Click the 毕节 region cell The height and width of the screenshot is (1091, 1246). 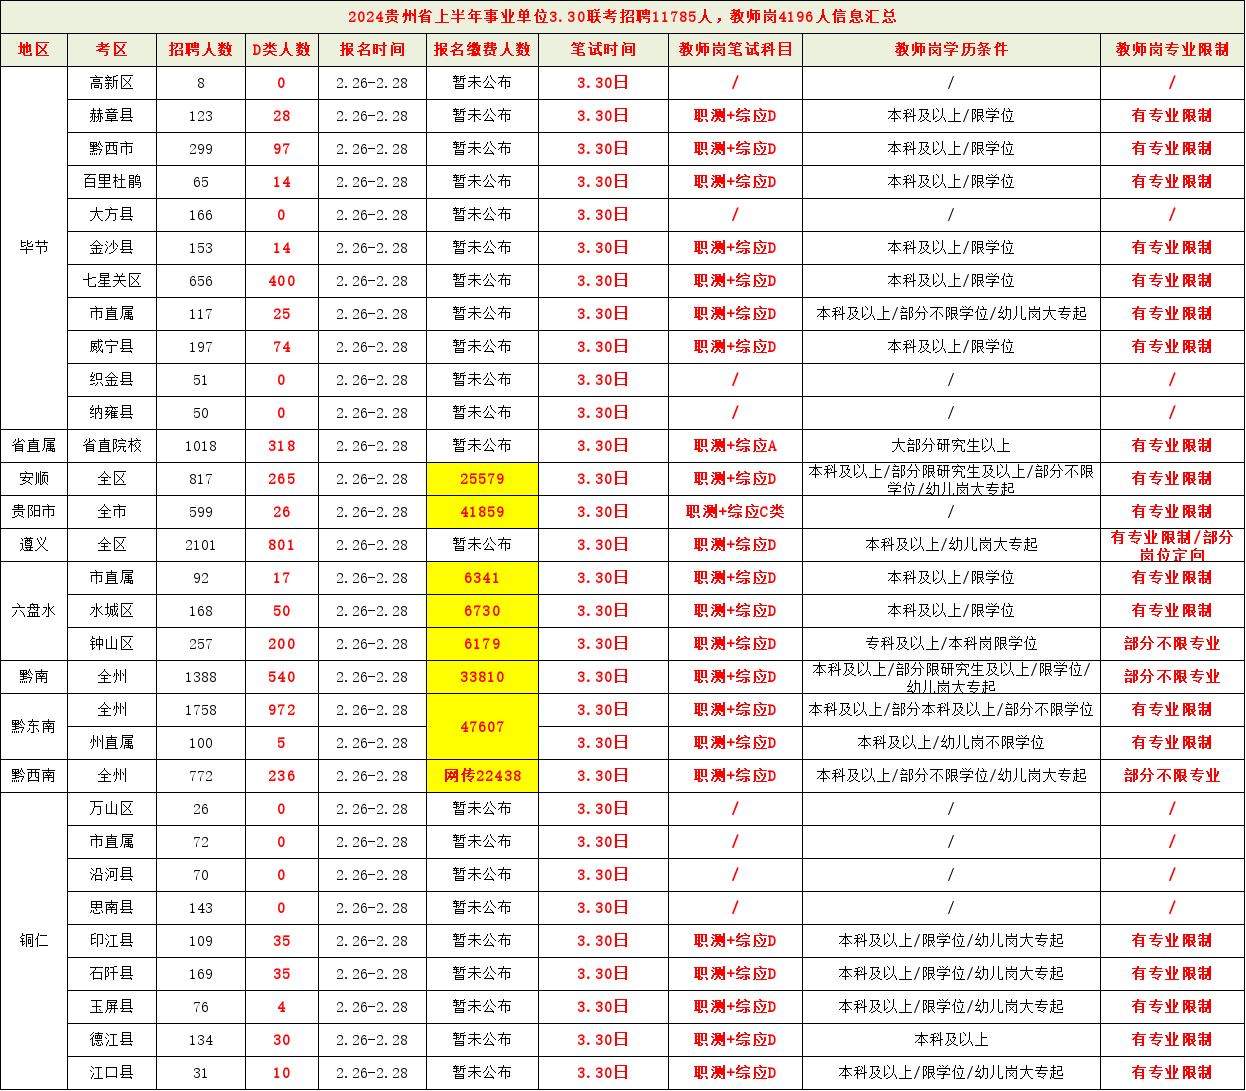click(x=34, y=247)
